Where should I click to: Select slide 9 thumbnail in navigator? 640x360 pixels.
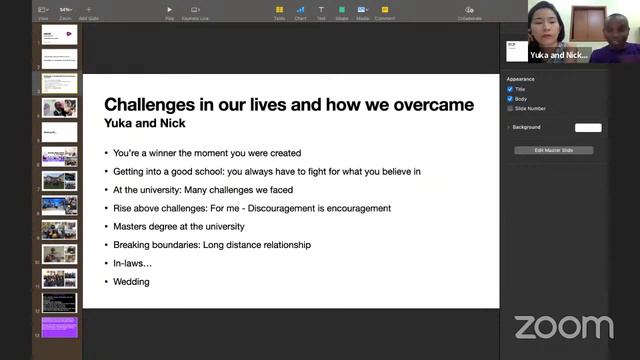tap(60, 230)
